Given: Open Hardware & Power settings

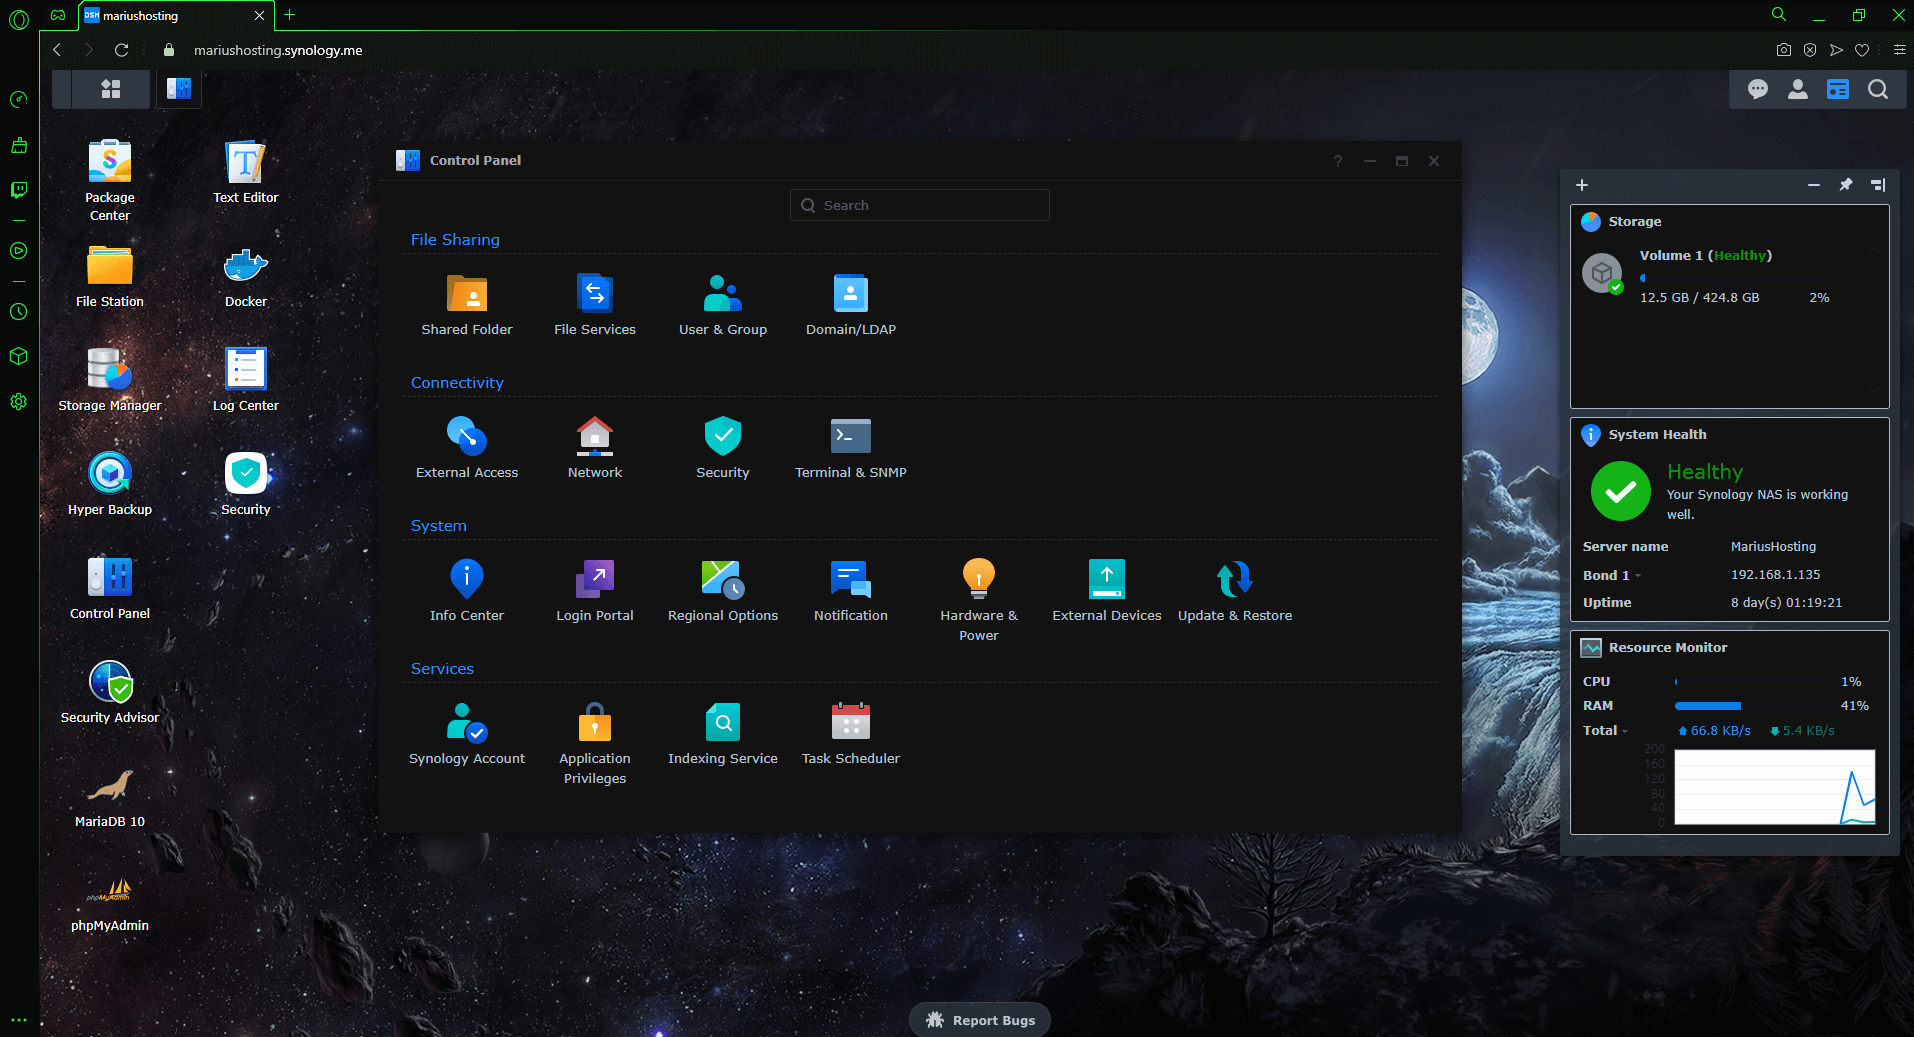Looking at the screenshot, I should (979, 600).
